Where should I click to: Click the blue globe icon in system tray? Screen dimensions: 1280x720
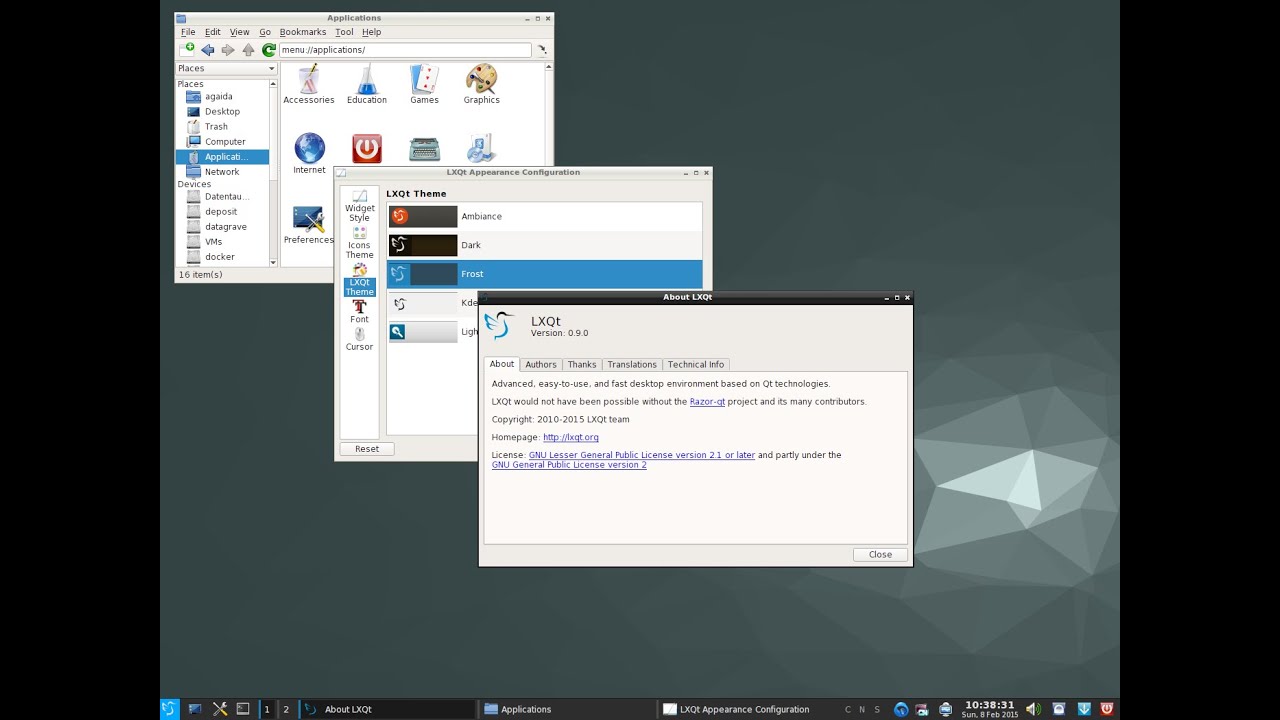(x=901, y=709)
